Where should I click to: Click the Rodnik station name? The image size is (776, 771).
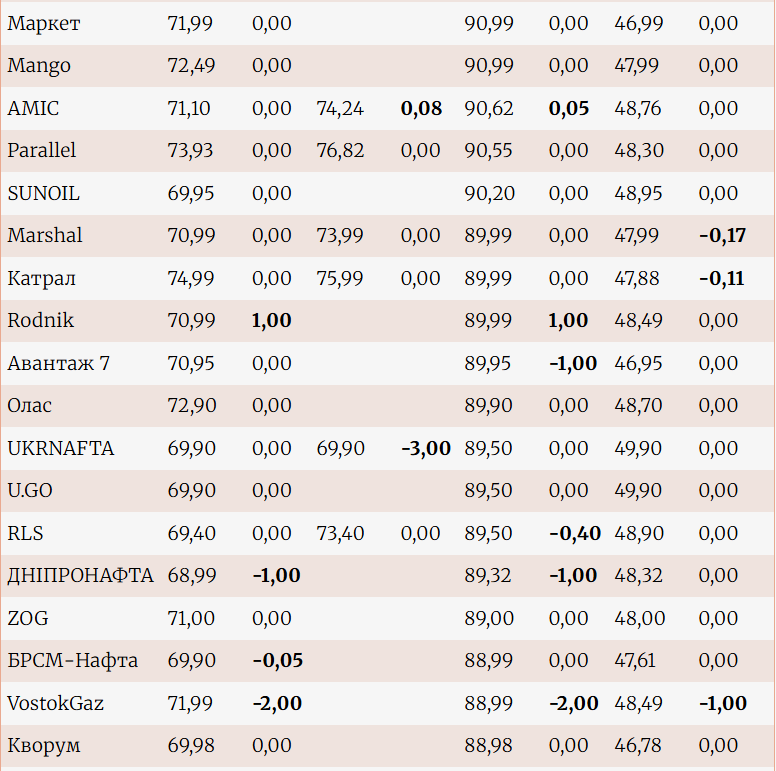coord(41,321)
